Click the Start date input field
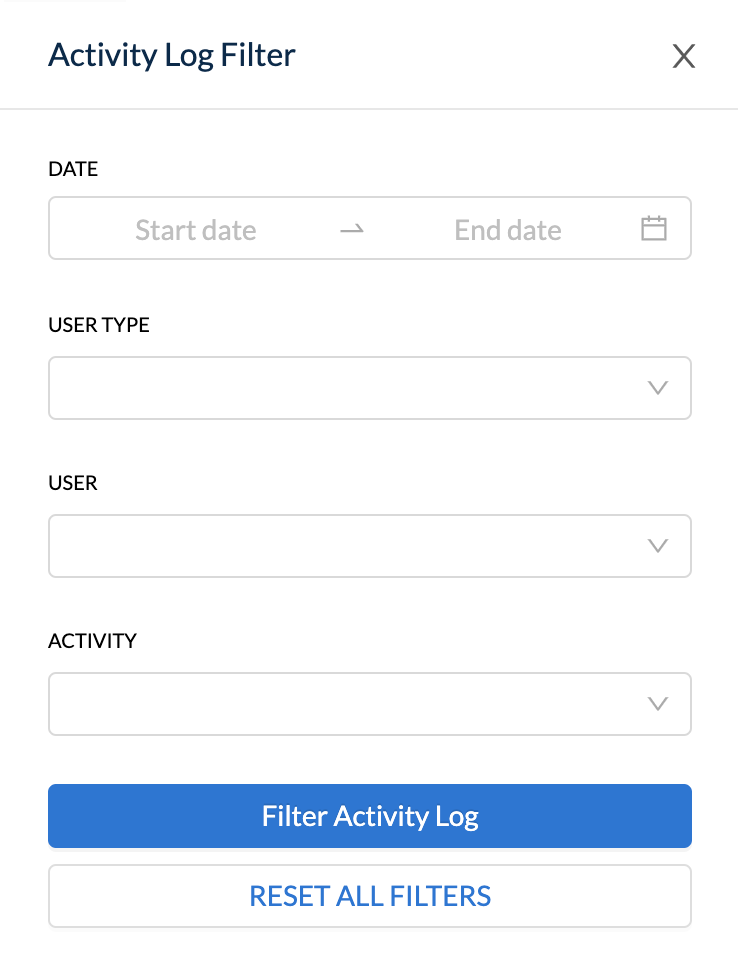 click(x=195, y=228)
